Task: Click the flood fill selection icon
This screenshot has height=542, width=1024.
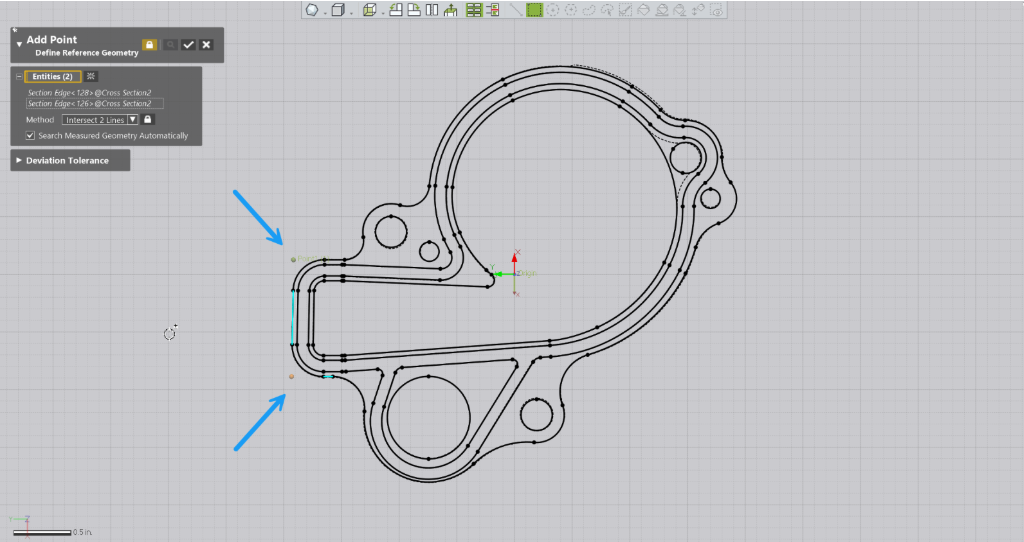Action: [x=644, y=10]
